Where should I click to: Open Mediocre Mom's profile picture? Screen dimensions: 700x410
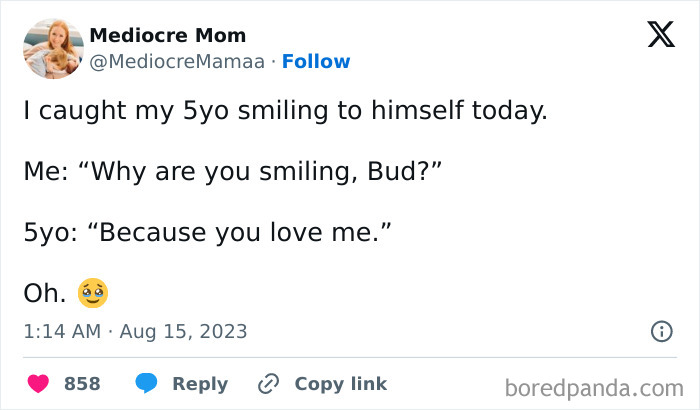[x=50, y=47]
